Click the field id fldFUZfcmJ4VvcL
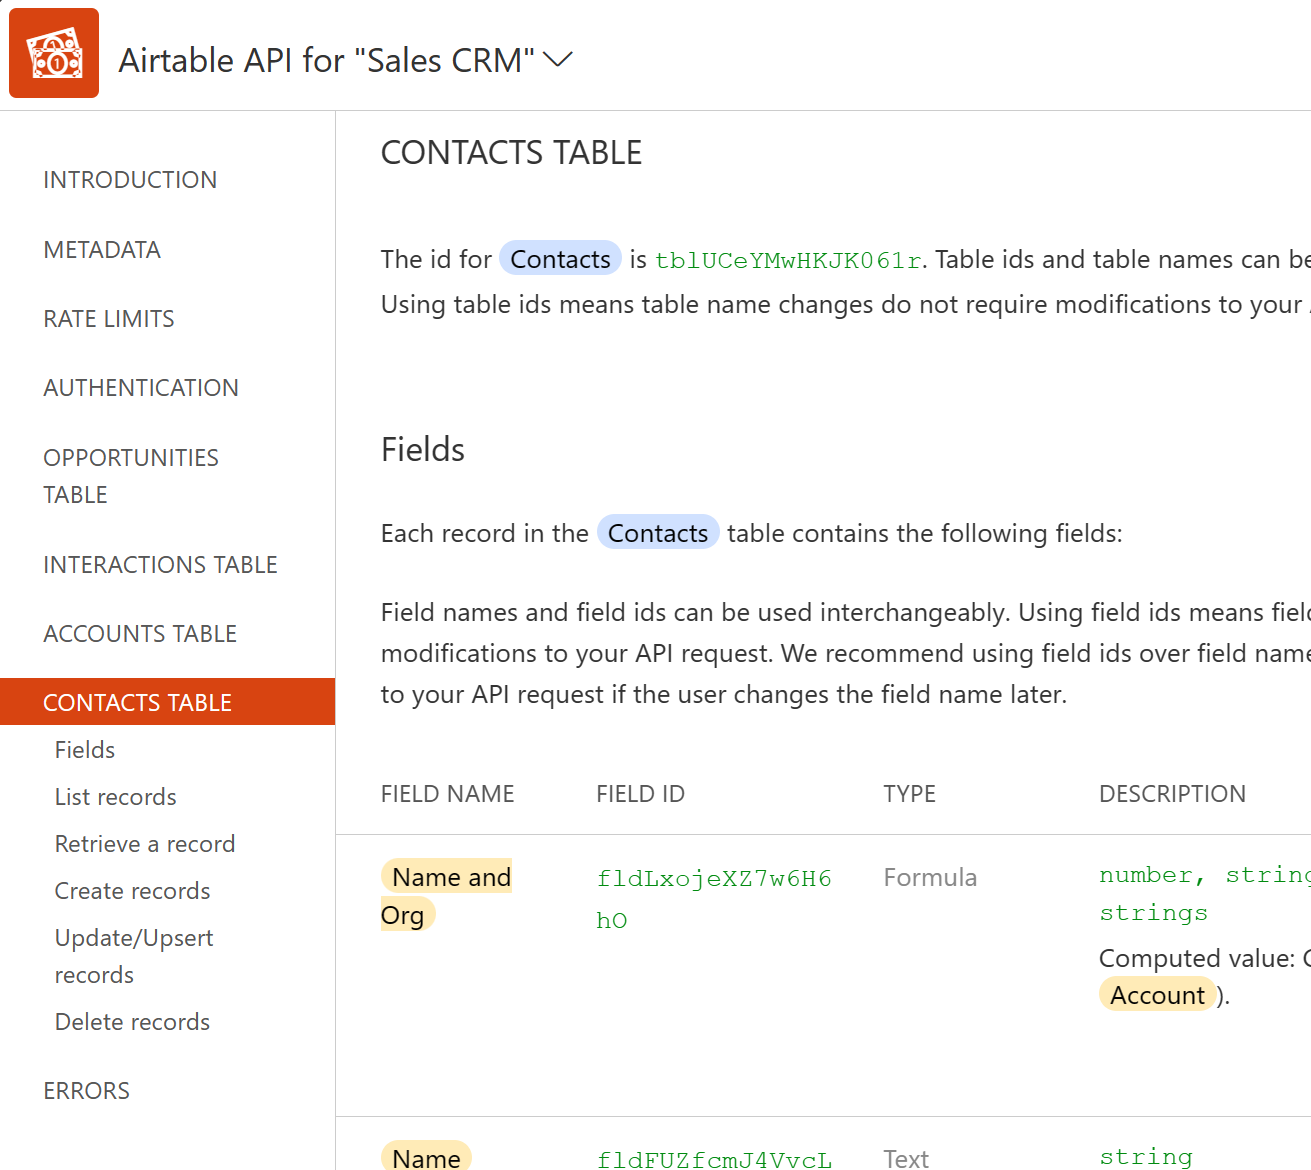The image size is (1311, 1170). pyautogui.click(x=714, y=1159)
